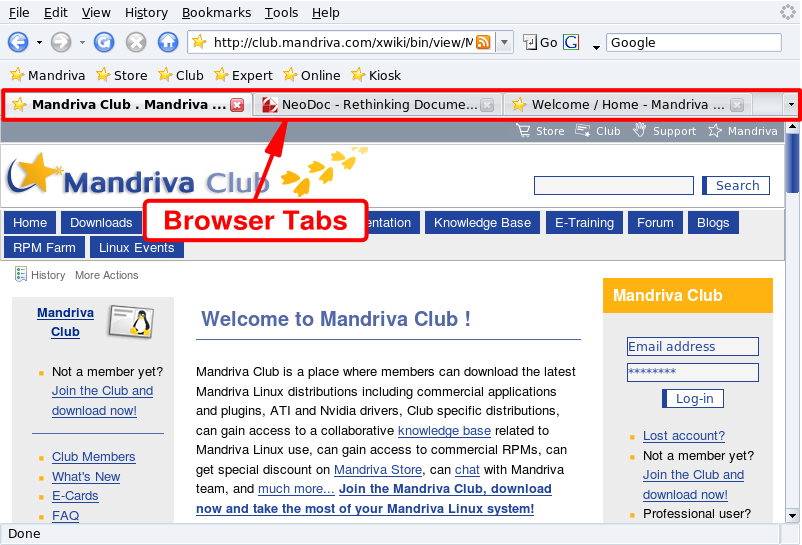
Task: Expand the address bar URL dropdown
Action: [x=504, y=42]
